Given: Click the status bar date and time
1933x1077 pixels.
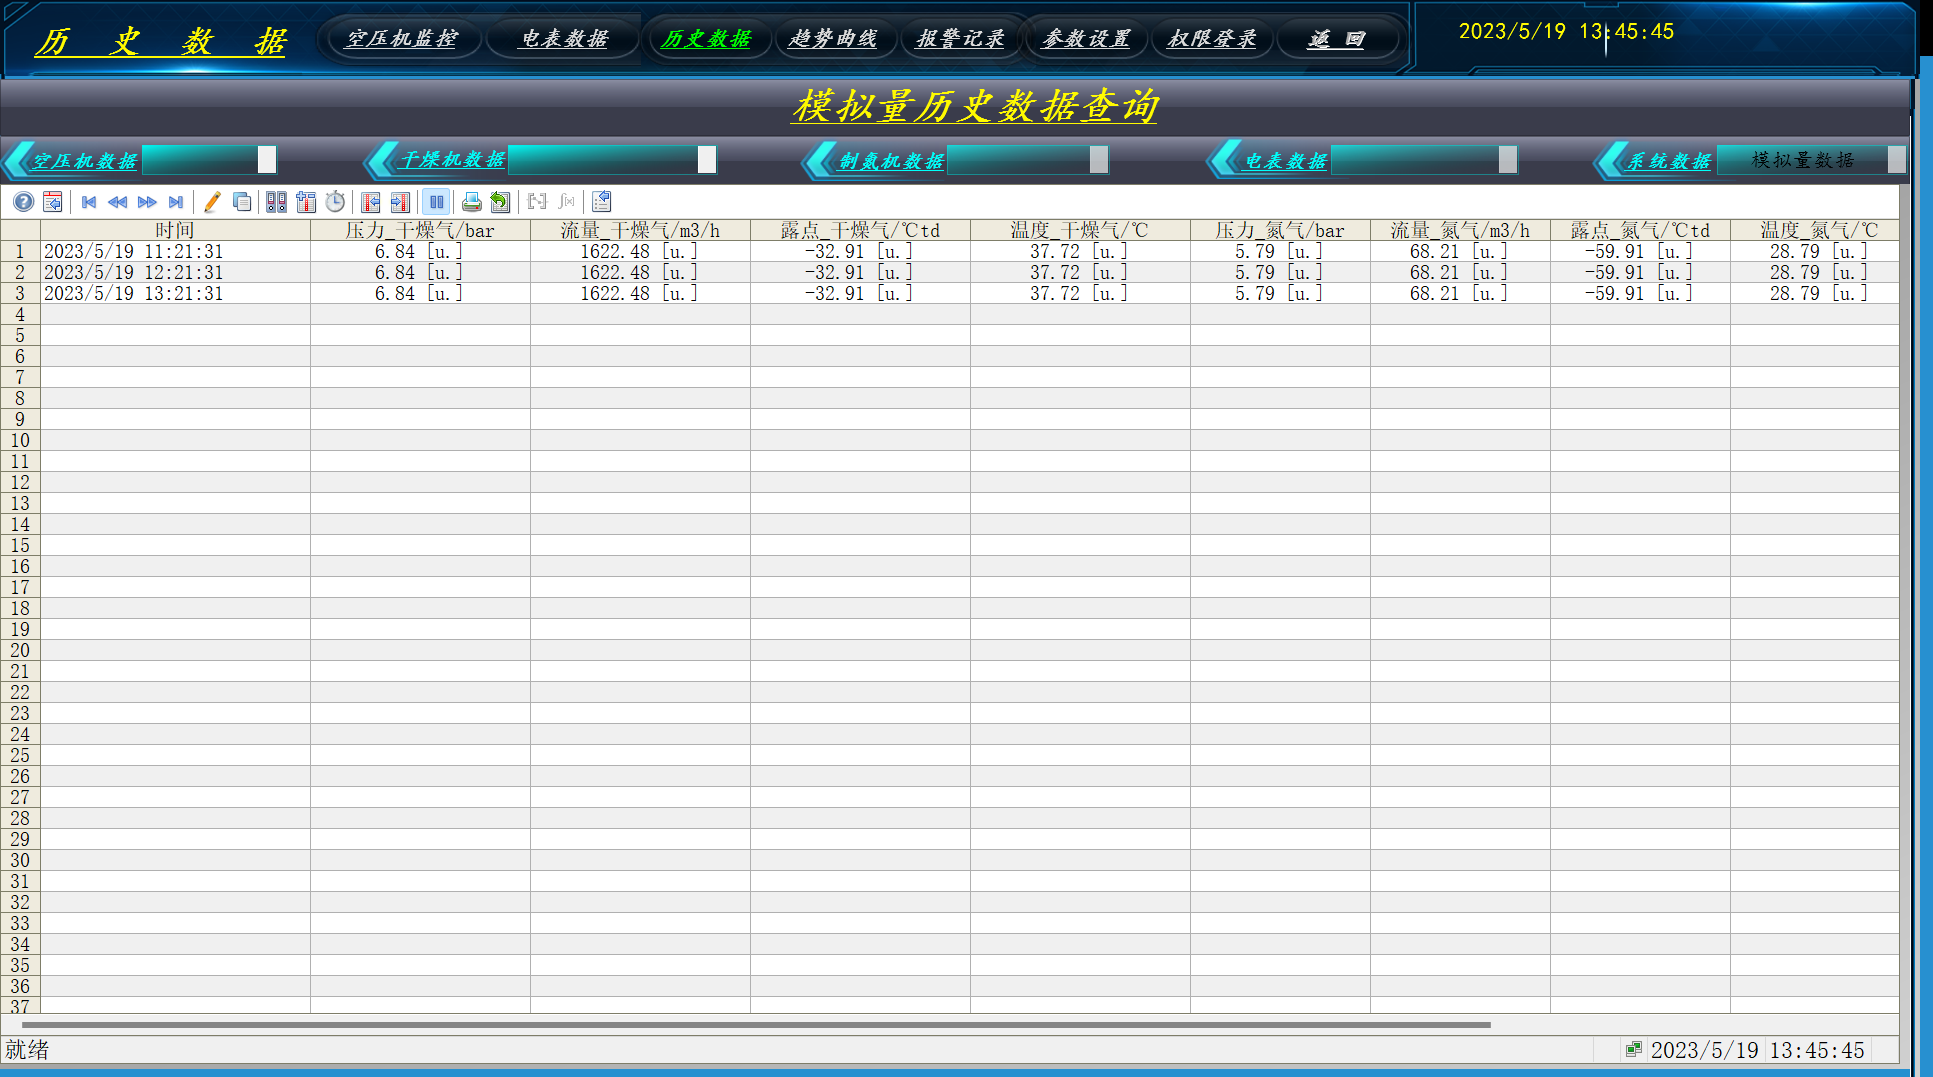Looking at the screenshot, I should [1757, 1050].
